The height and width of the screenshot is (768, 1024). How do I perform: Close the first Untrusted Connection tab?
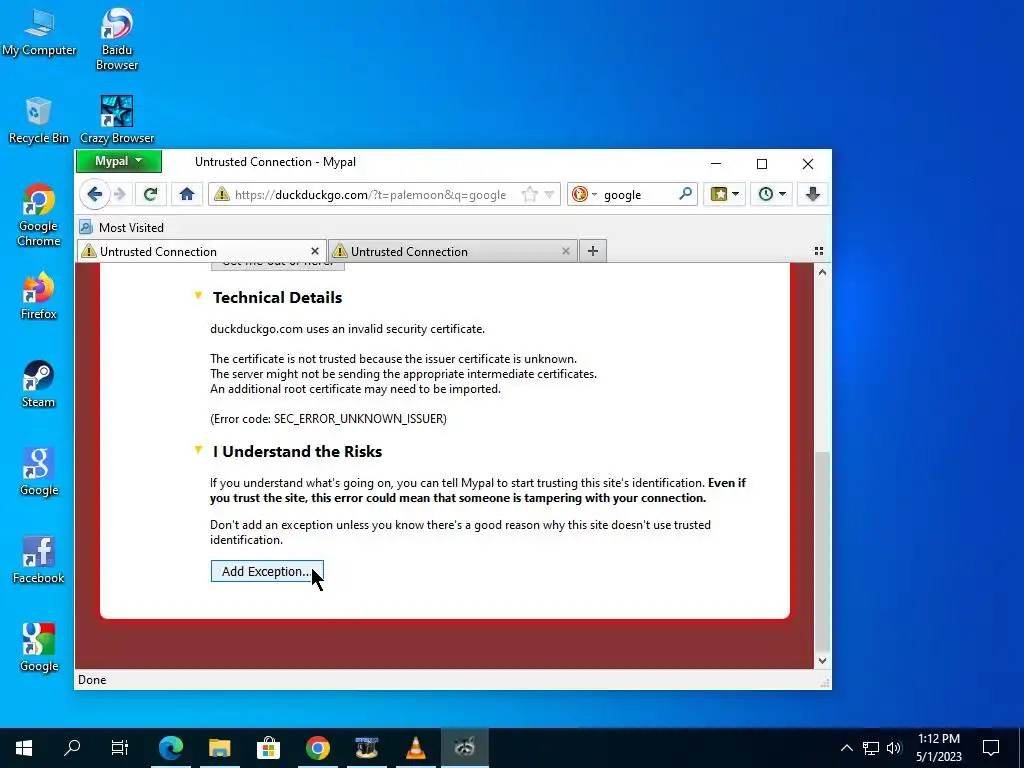click(315, 251)
